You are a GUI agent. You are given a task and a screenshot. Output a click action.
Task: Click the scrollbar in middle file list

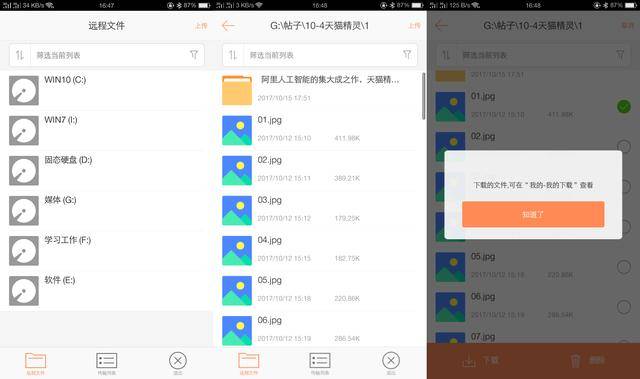click(424, 96)
